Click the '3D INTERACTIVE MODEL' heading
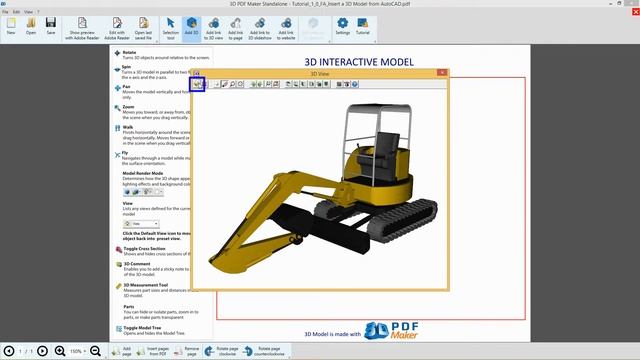This screenshot has height=360, width=640. click(x=359, y=62)
